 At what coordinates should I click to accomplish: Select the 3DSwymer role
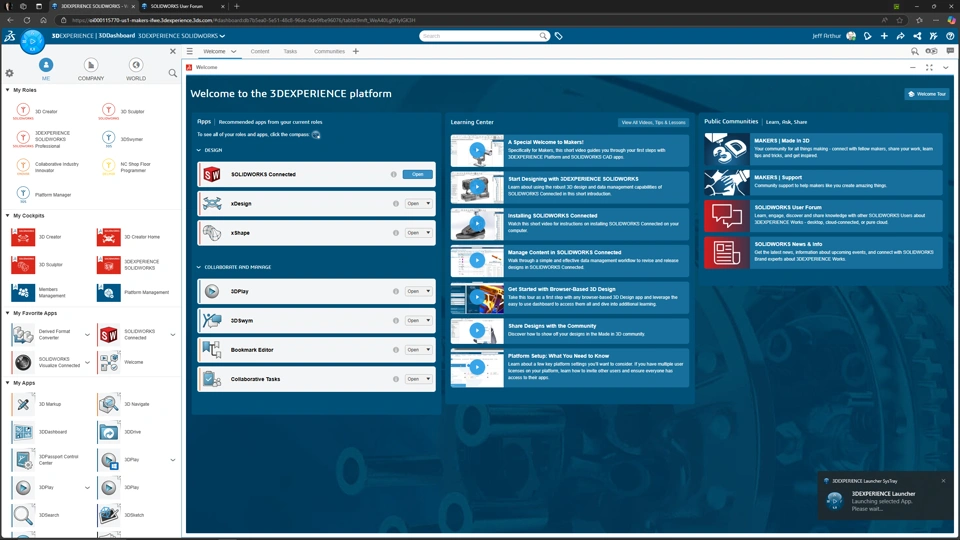coord(122,139)
